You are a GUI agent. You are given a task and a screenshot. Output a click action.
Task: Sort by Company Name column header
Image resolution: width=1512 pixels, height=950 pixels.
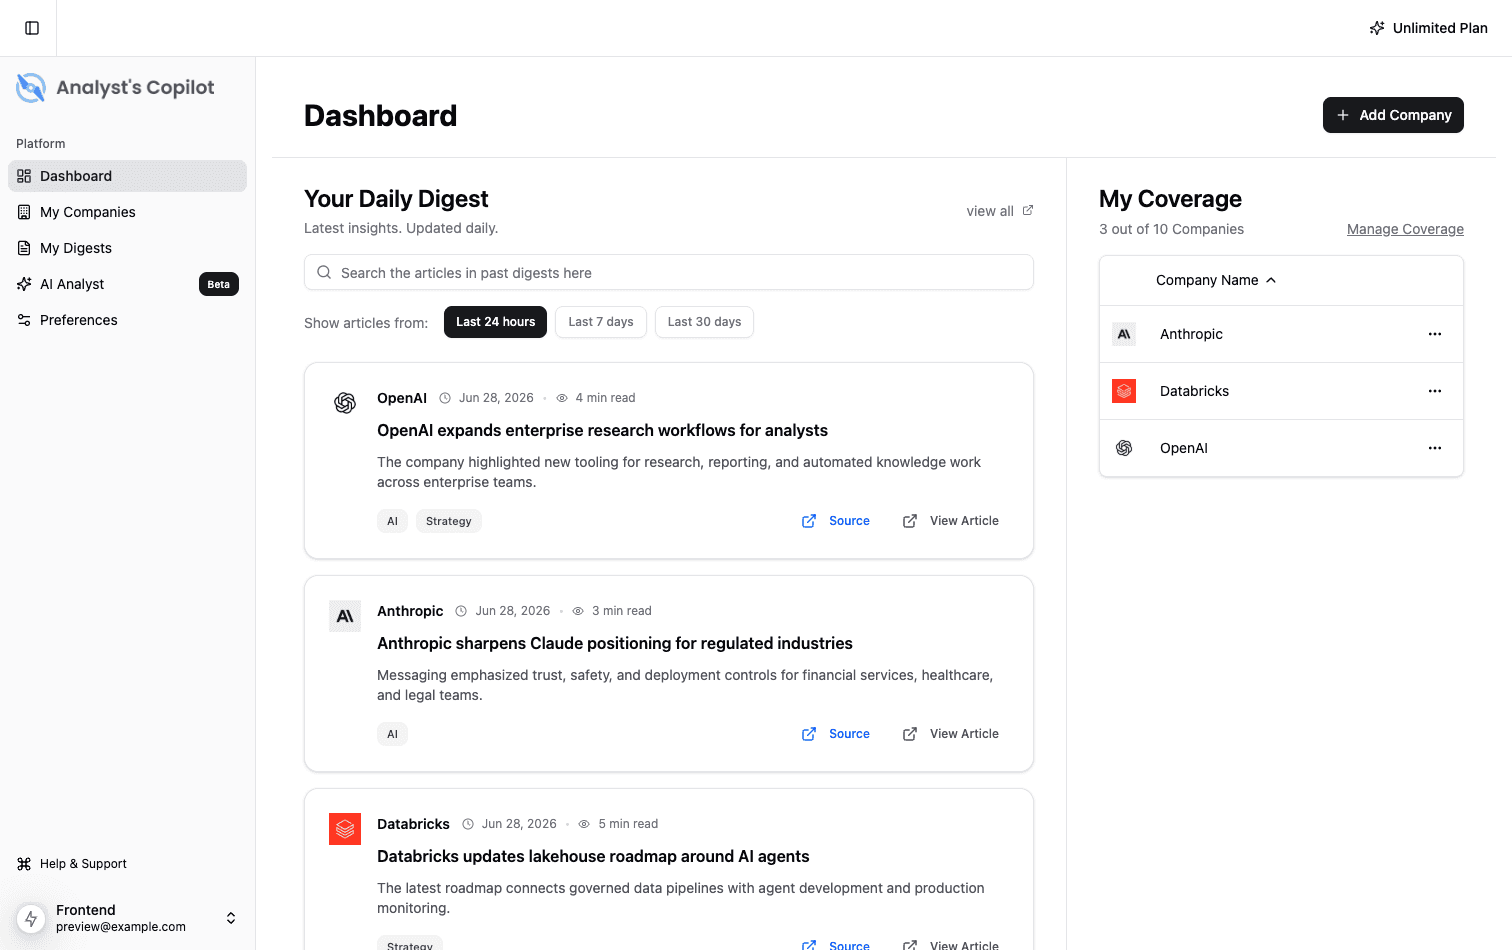coord(1216,280)
